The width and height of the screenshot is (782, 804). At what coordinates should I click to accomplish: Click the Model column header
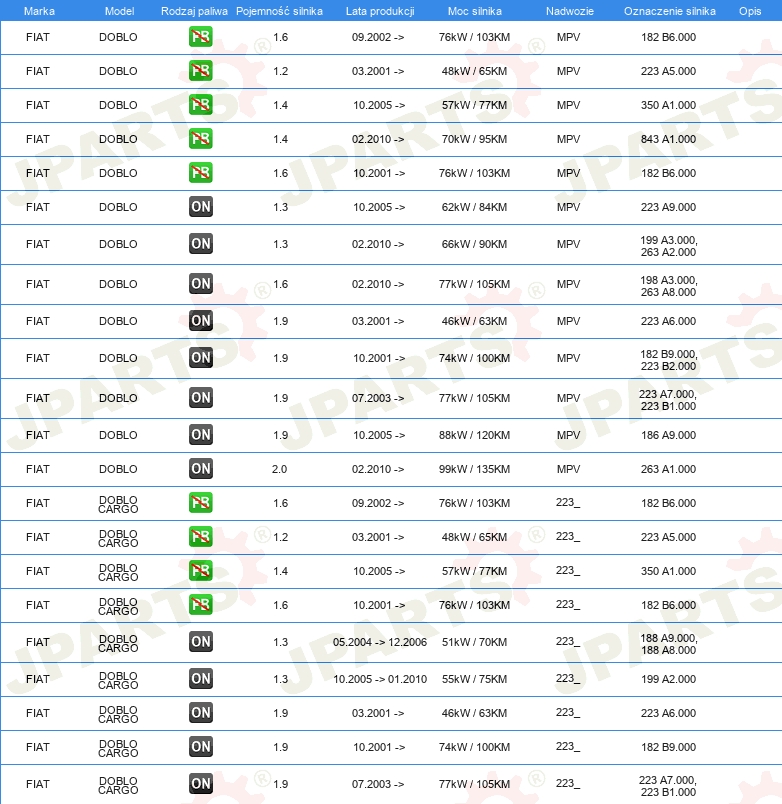click(119, 11)
